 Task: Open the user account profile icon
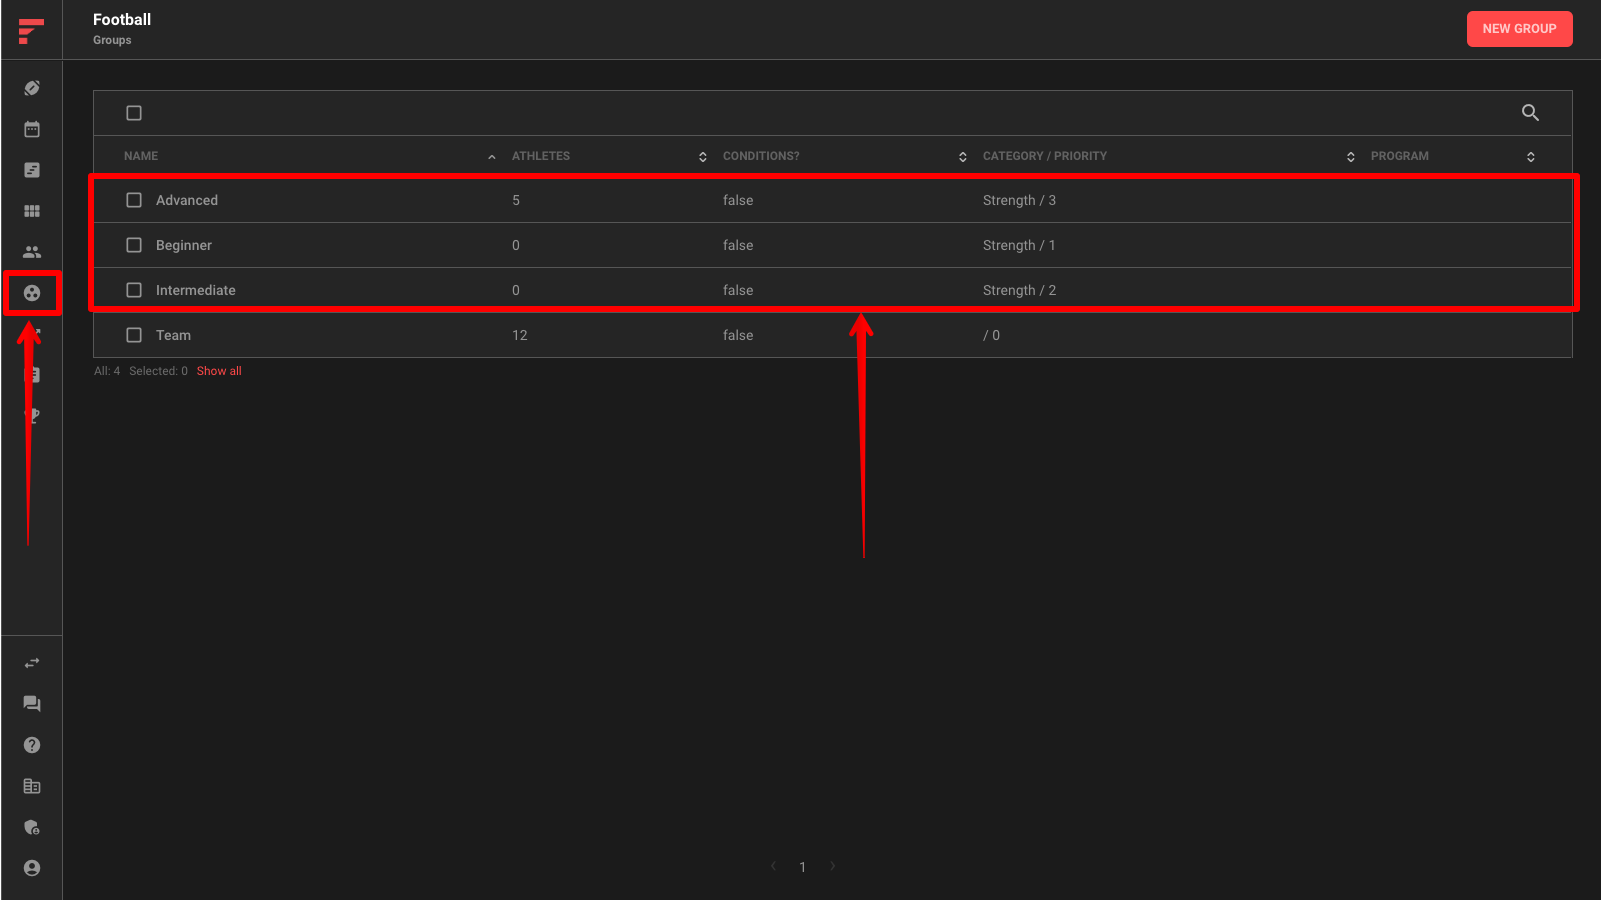[32, 868]
